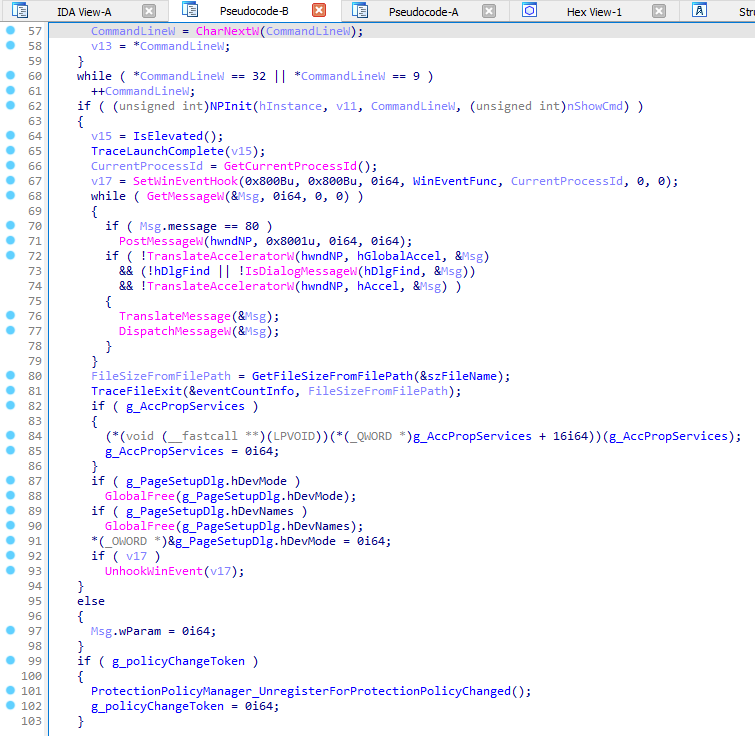This screenshot has height=736, width=755.
Task: Toggle breakpoint dot on line 68
Action: (x=10, y=196)
